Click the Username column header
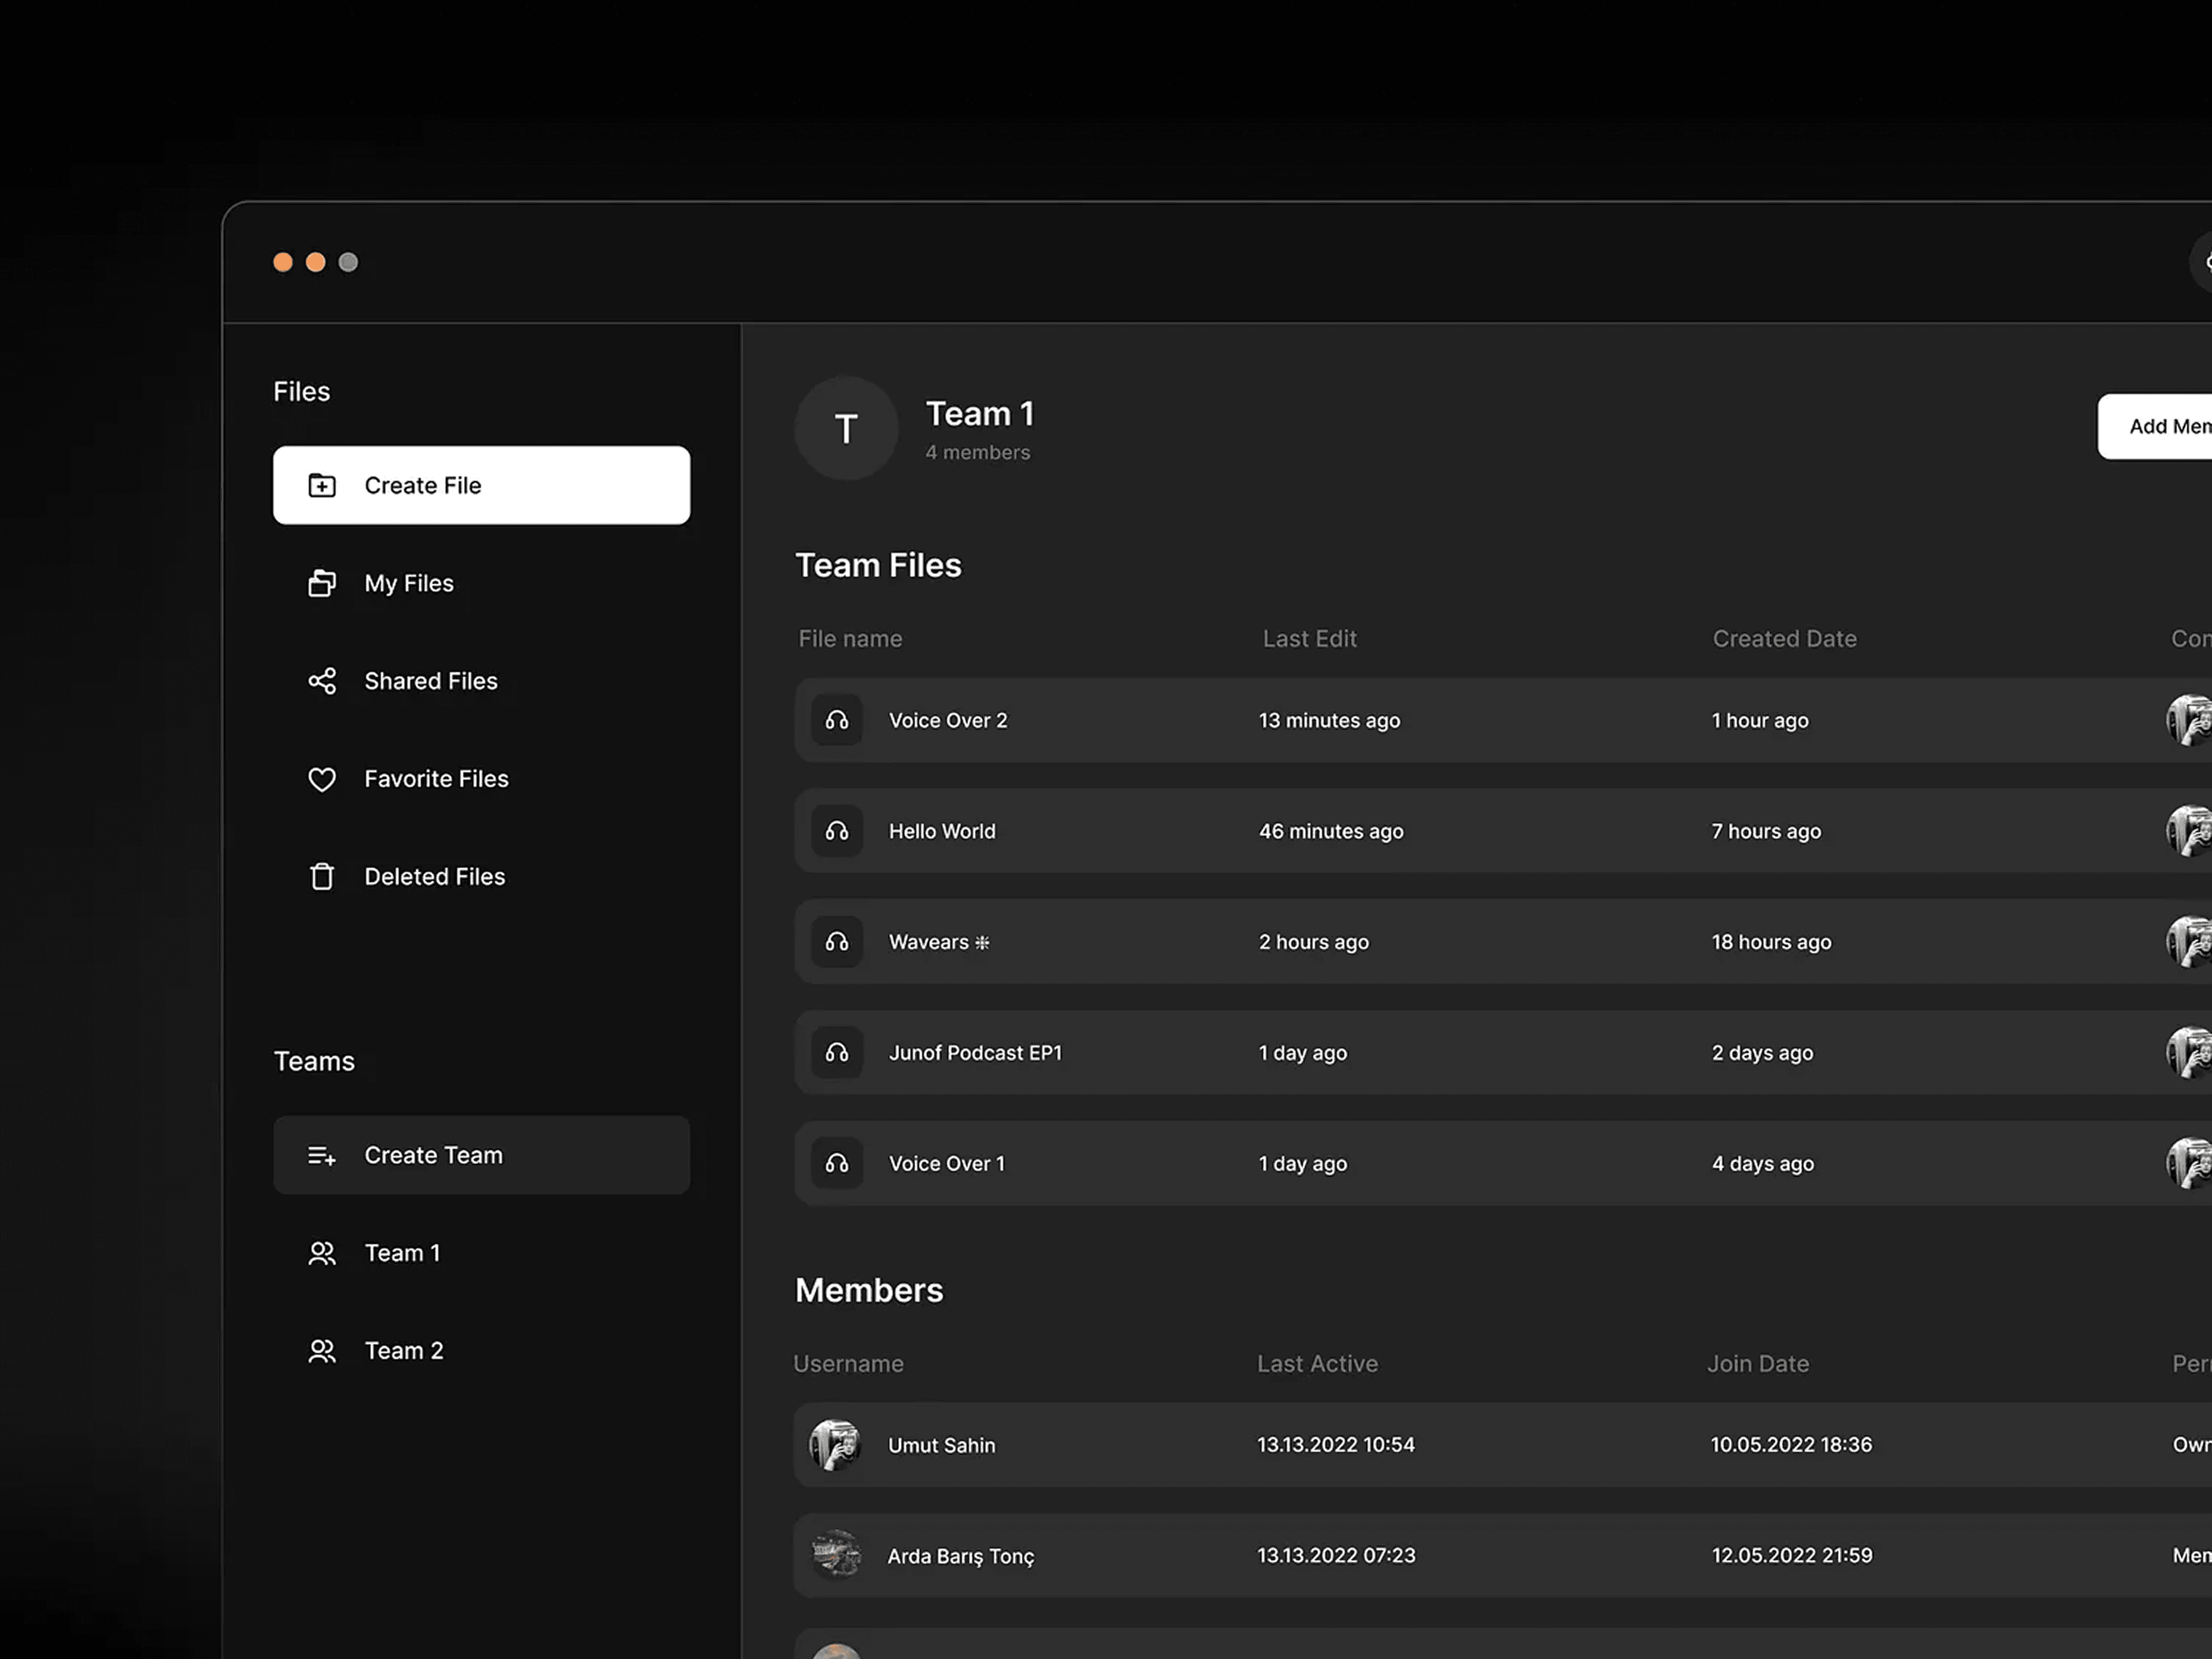The height and width of the screenshot is (1659, 2212). click(x=848, y=1364)
